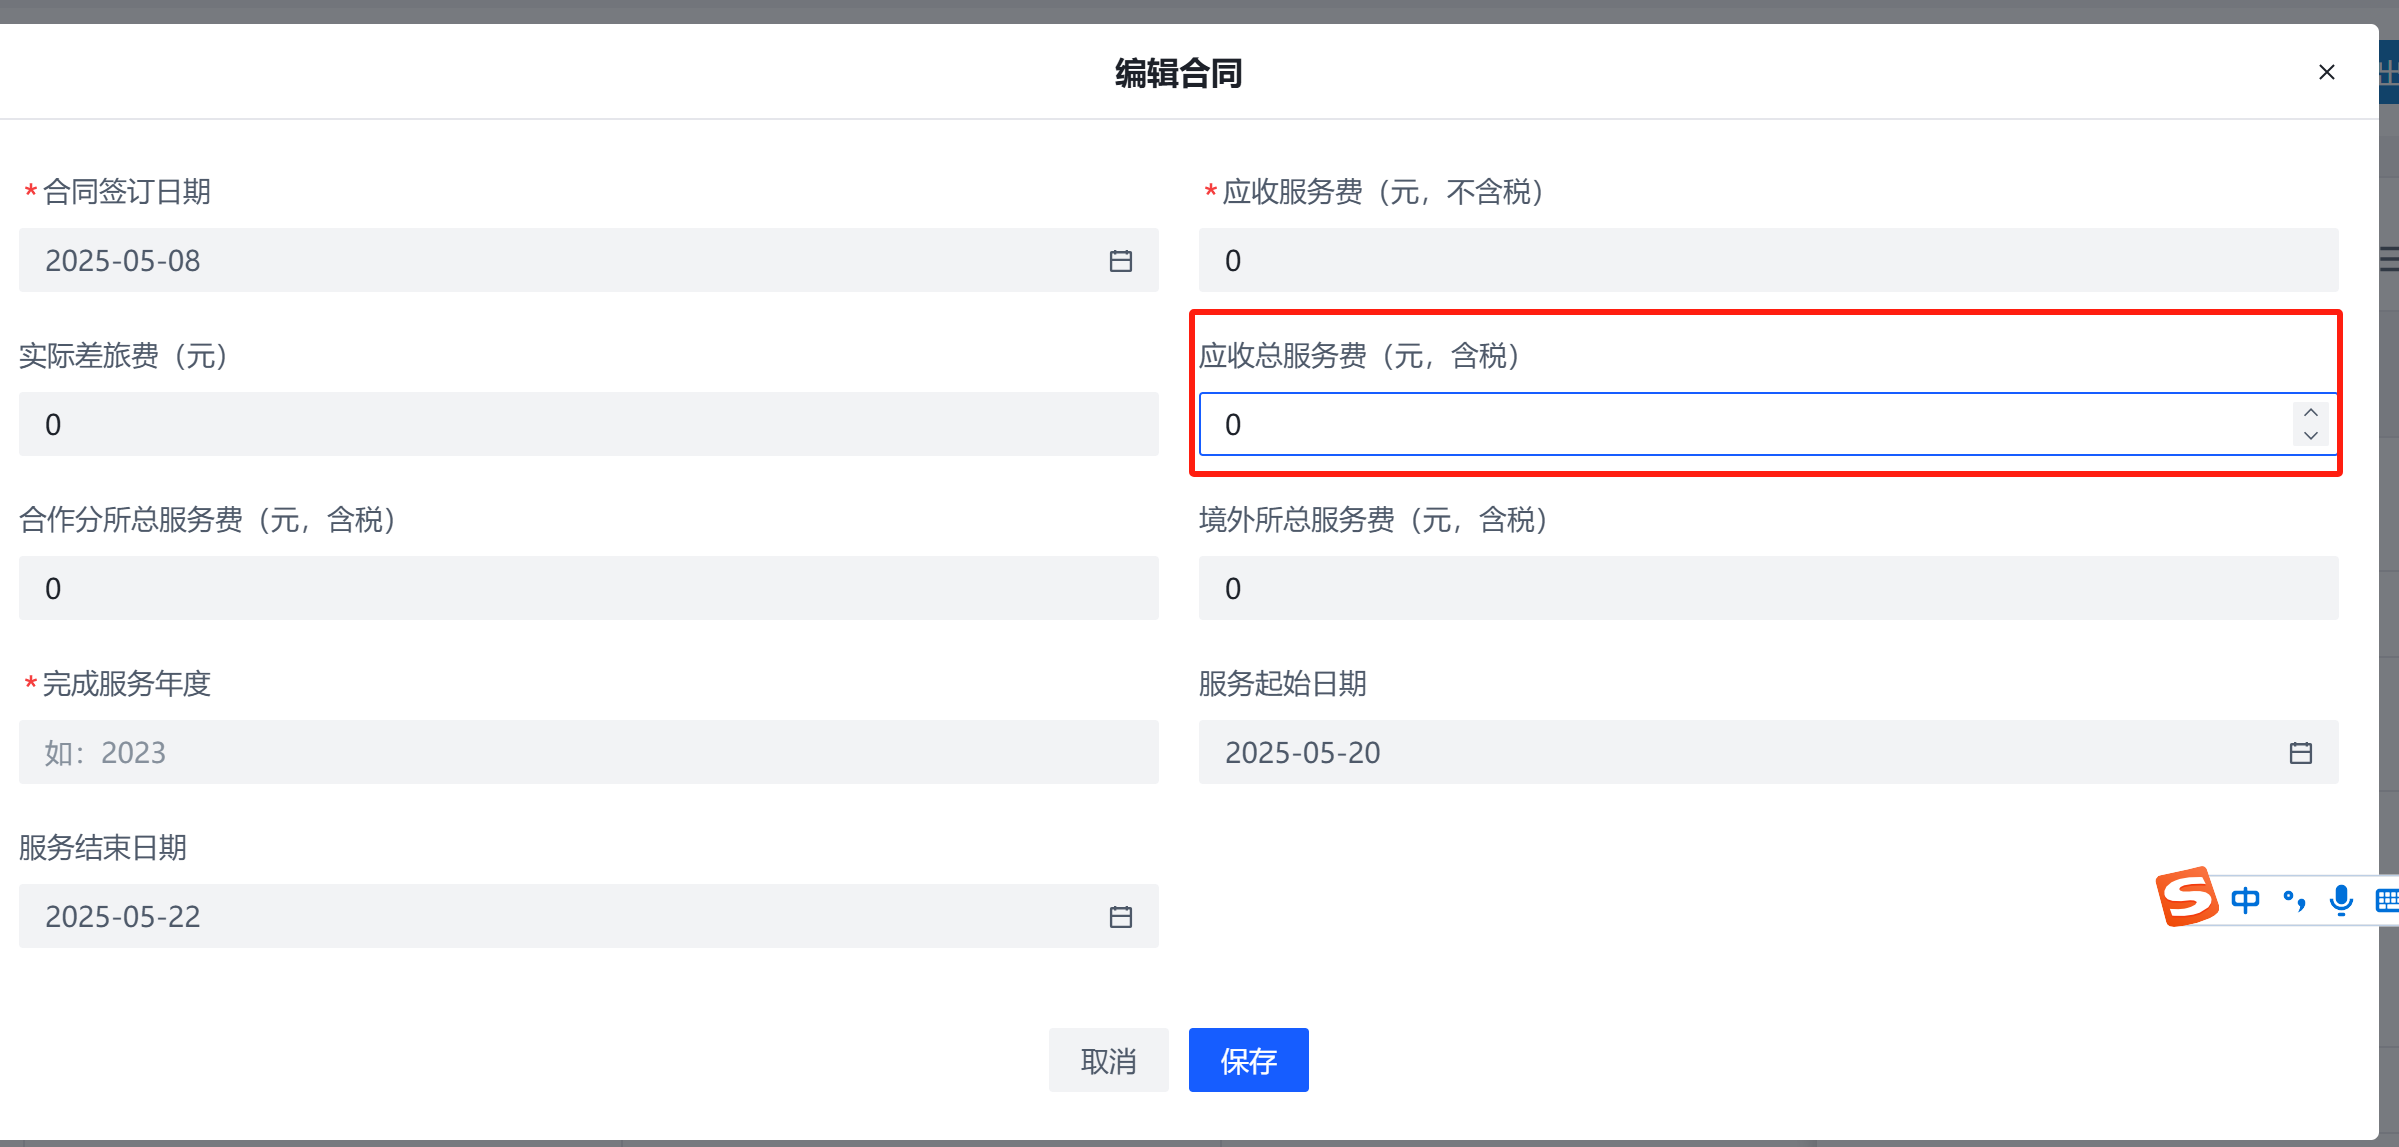The image size is (2399, 1147).
Task: Click the 保存 button
Action: tap(1248, 1060)
